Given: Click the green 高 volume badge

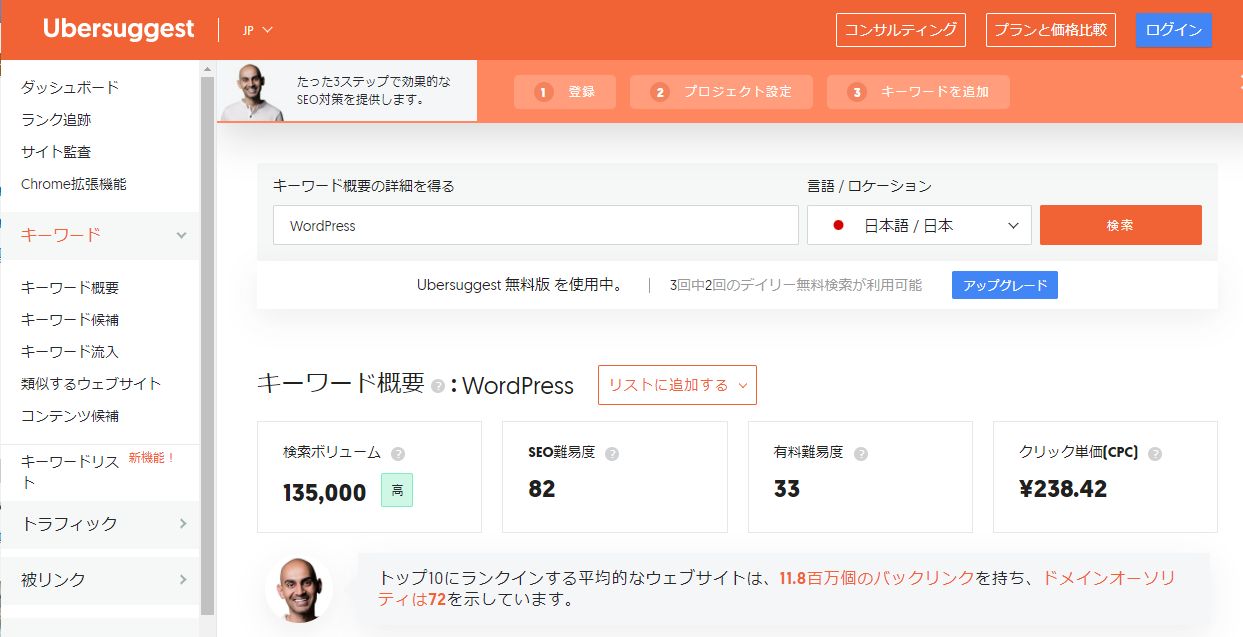Looking at the screenshot, I should click(397, 490).
